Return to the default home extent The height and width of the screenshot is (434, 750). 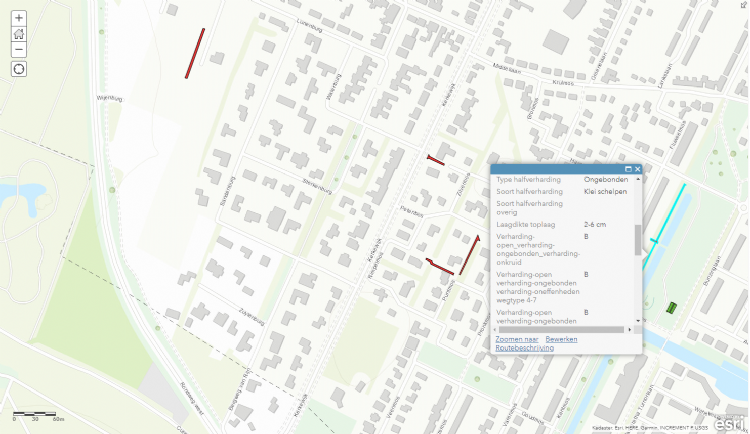coord(19,34)
